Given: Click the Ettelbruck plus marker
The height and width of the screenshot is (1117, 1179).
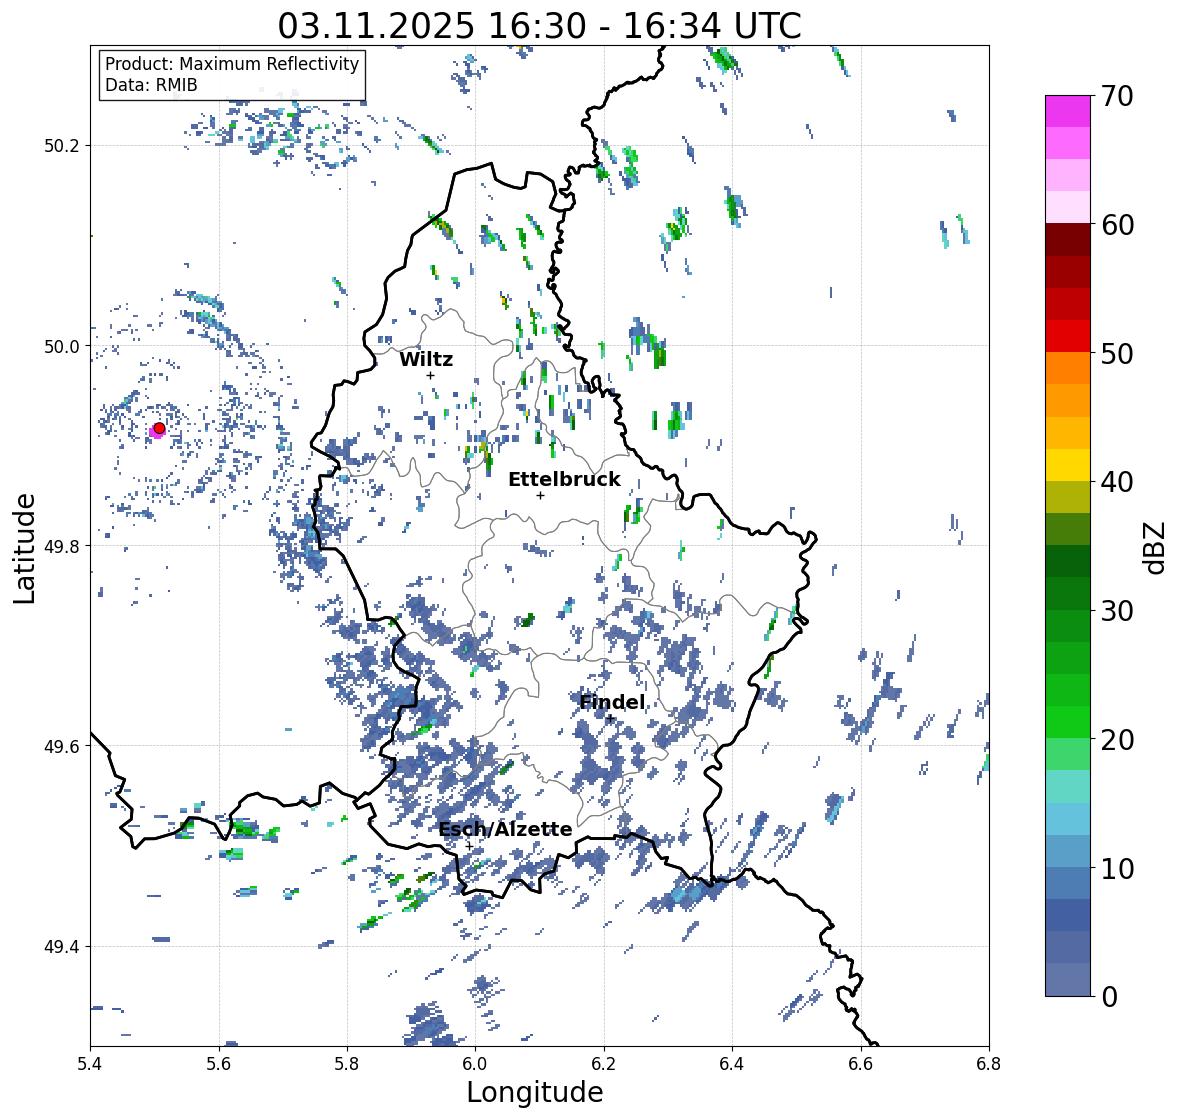Looking at the screenshot, I should point(540,495).
